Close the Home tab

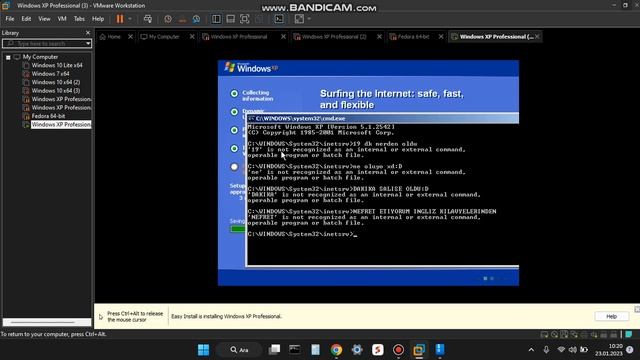point(130,37)
